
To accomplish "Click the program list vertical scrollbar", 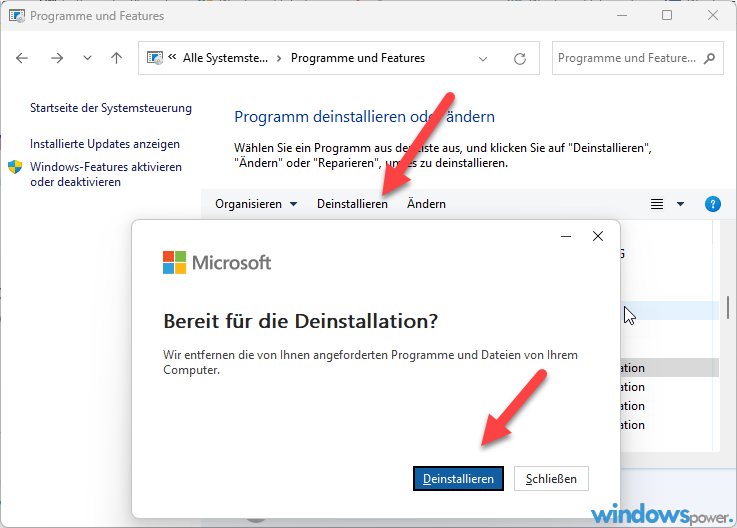I will (x=728, y=308).
